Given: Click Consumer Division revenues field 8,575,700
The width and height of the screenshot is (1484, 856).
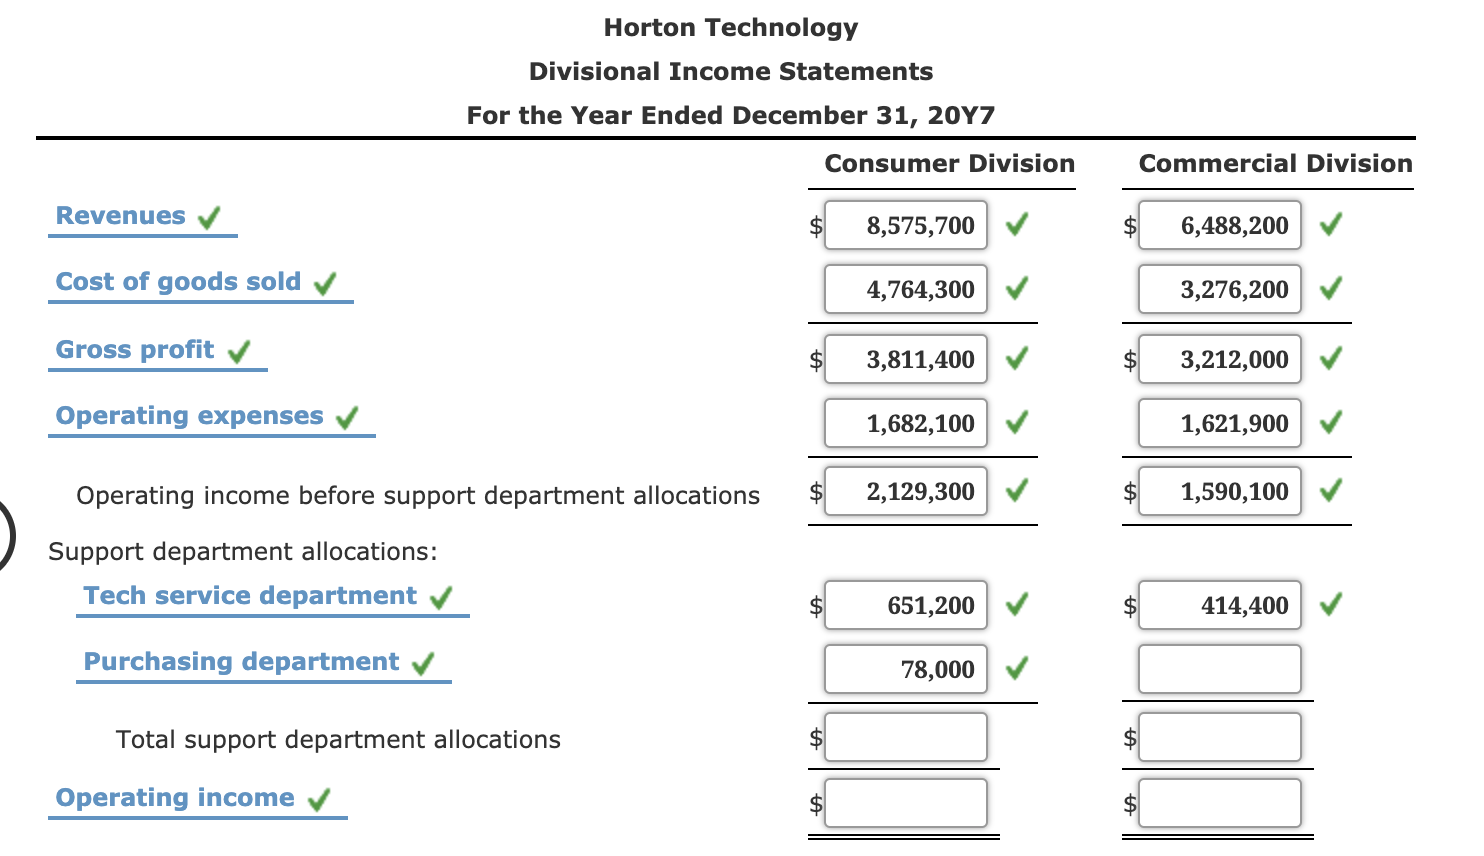Looking at the screenshot, I should pos(906,225).
